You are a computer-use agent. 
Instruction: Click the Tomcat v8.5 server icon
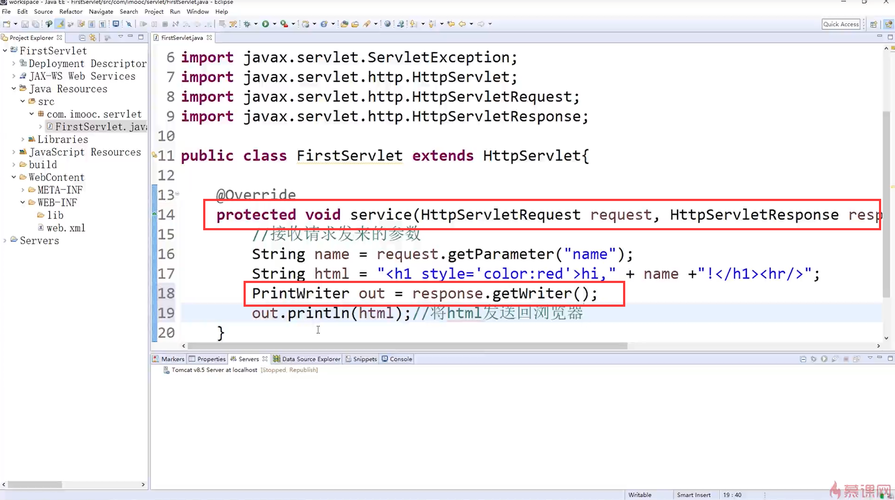click(165, 370)
